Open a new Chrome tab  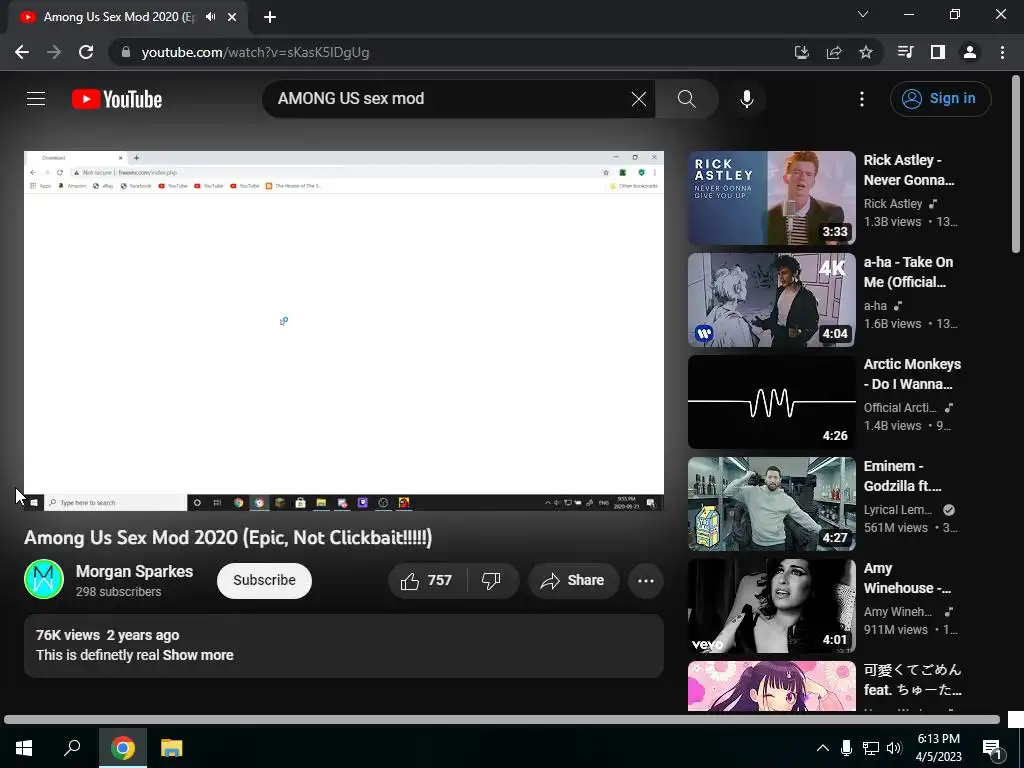270,17
